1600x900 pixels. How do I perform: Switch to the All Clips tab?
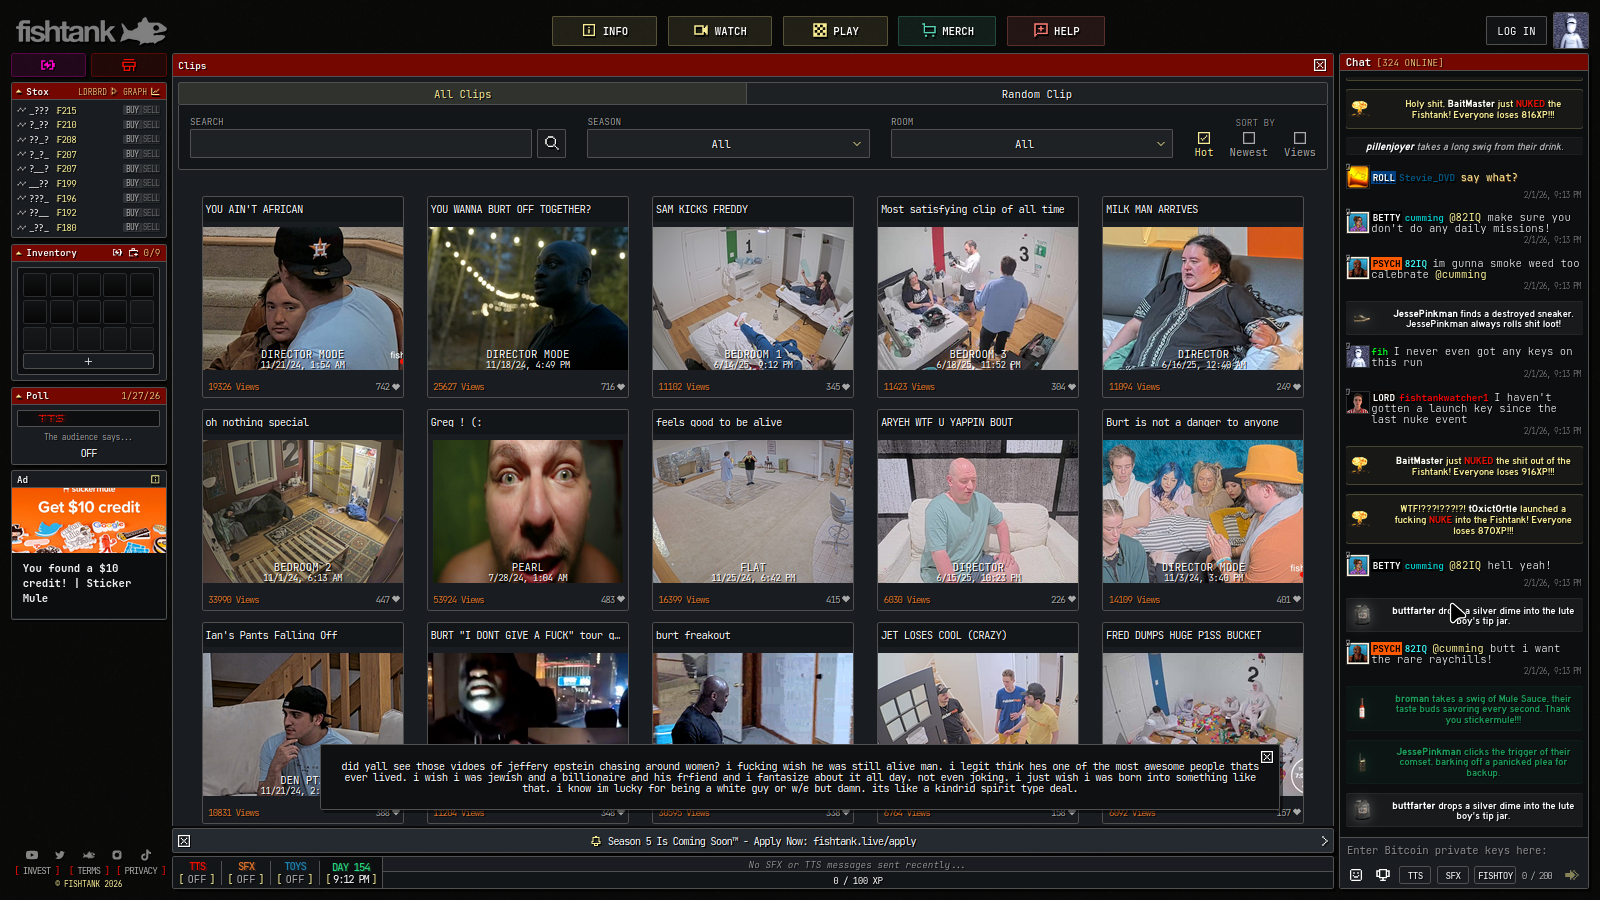[462, 94]
